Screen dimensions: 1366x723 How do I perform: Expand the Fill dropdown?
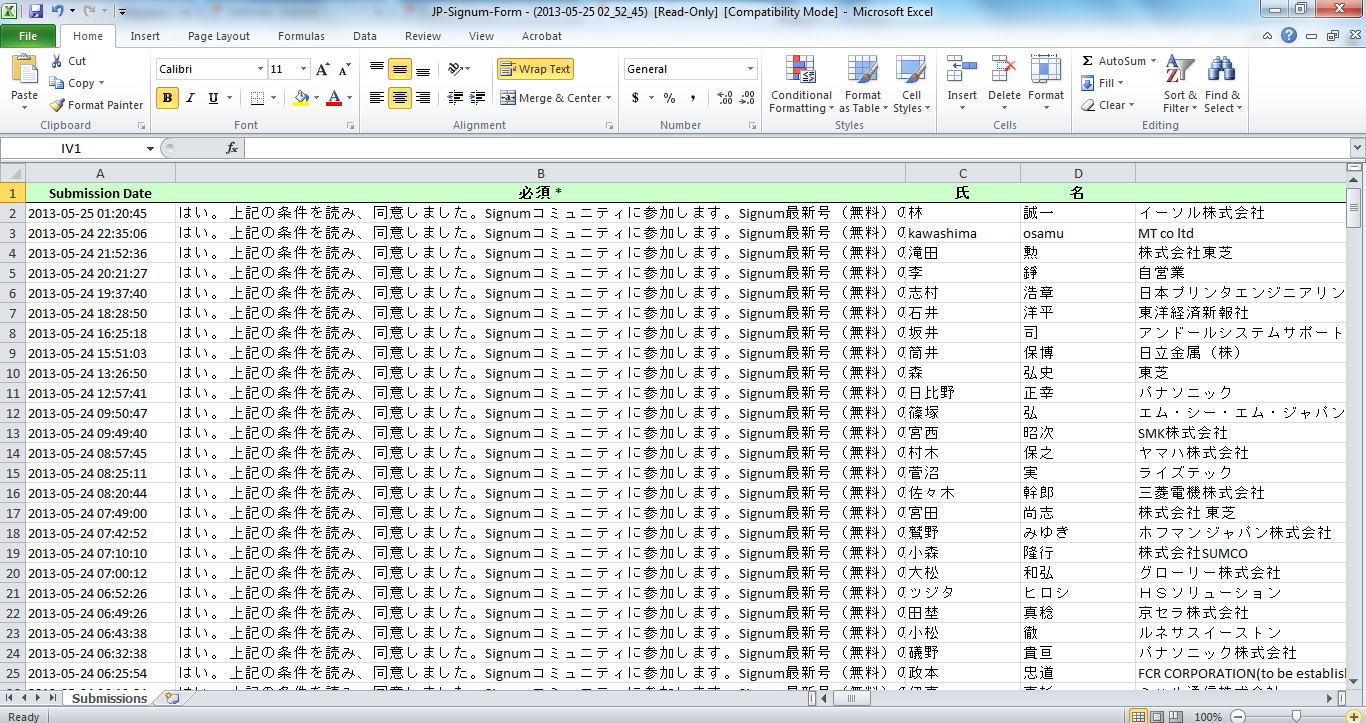1120,83
